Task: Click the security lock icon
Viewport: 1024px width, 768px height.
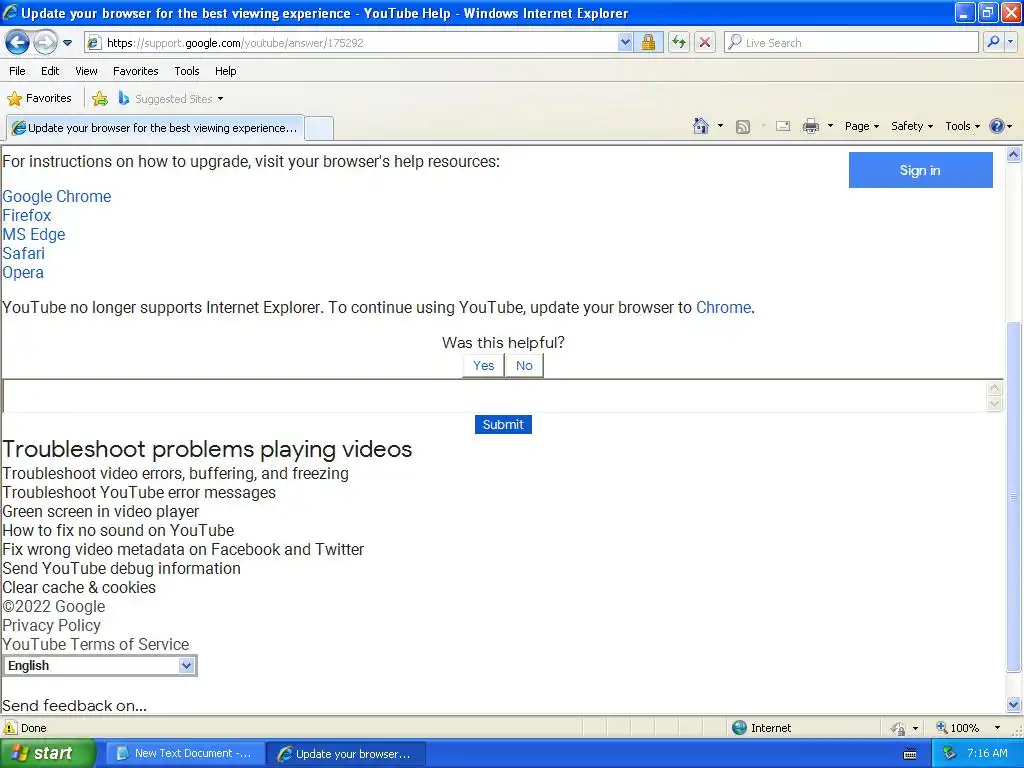Action: (648, 42)
